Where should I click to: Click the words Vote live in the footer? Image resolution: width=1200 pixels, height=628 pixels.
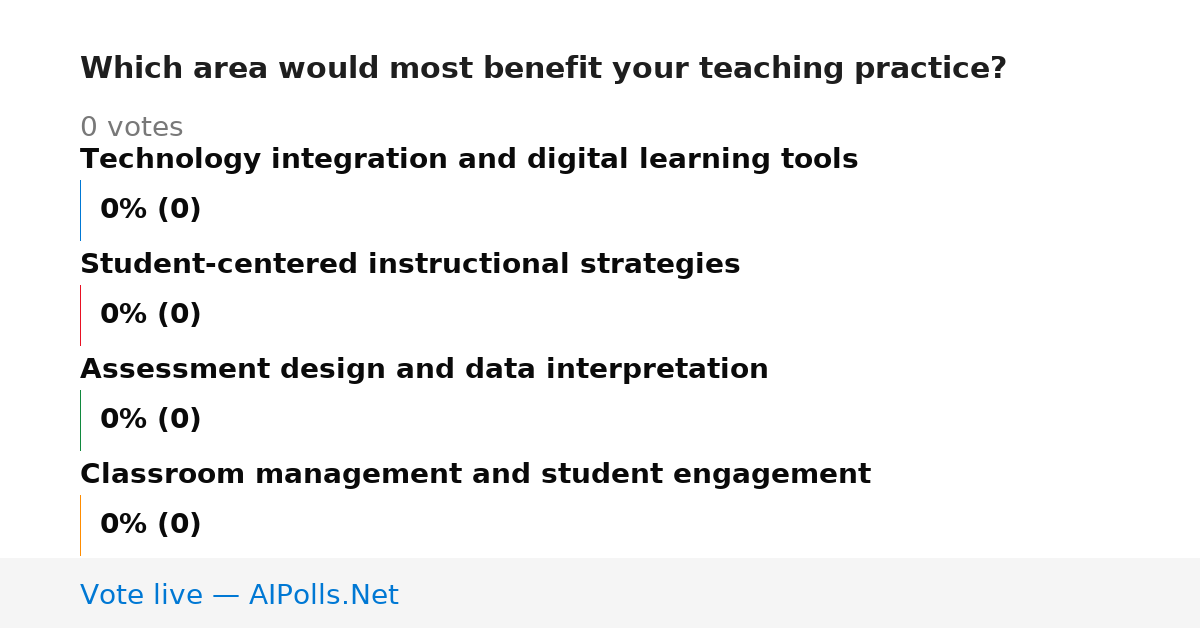pos(141,596)
